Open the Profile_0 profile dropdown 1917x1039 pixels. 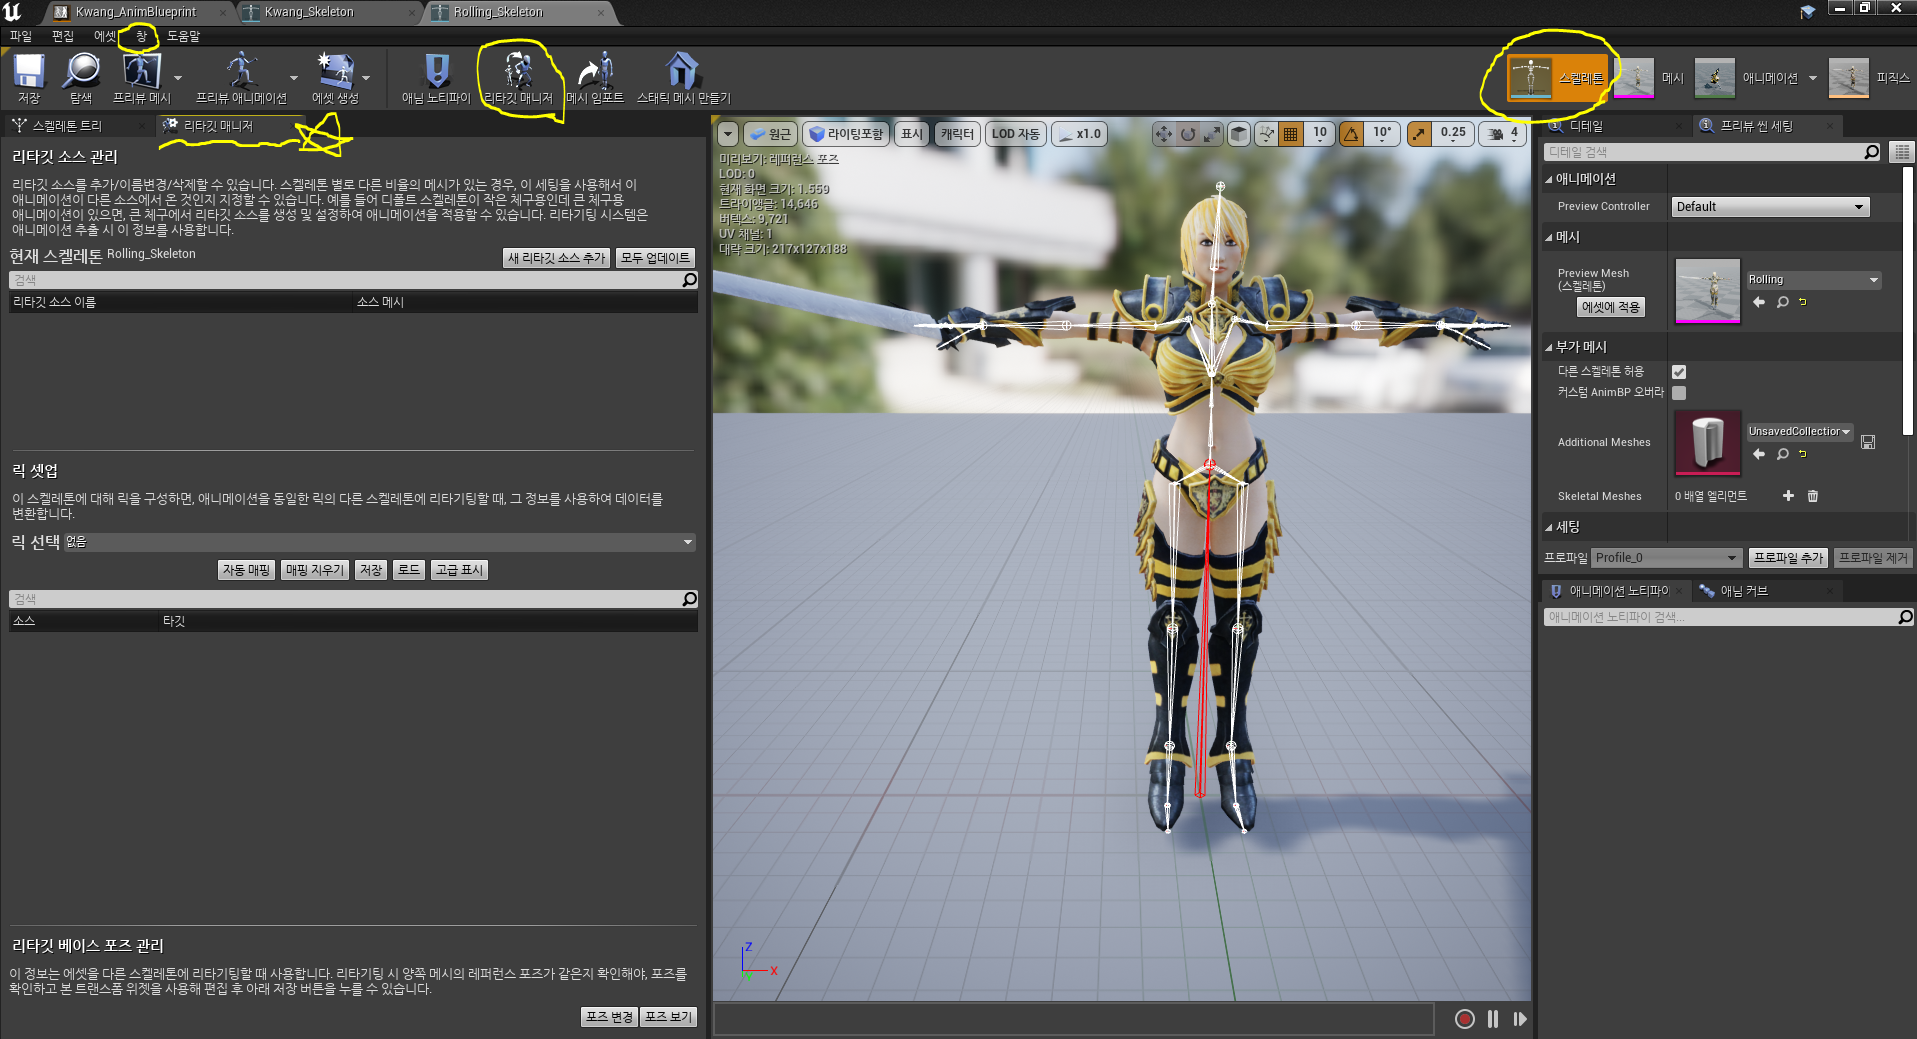[1667, 558]
